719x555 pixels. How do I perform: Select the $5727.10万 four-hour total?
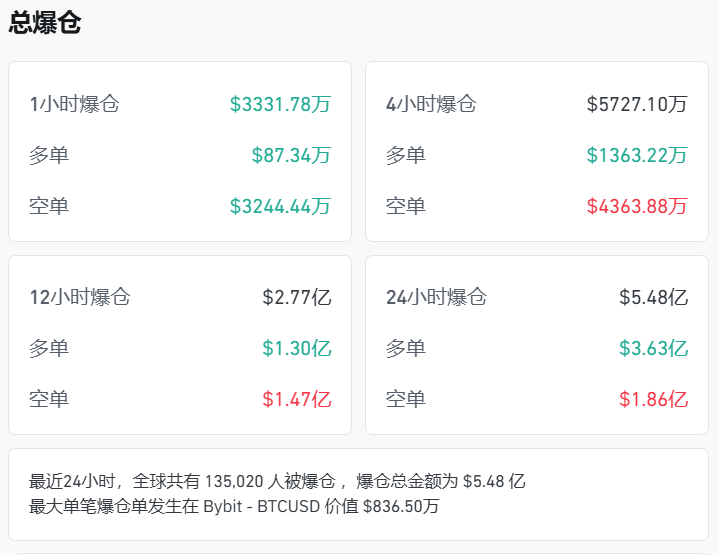click(x=637, y=104)
